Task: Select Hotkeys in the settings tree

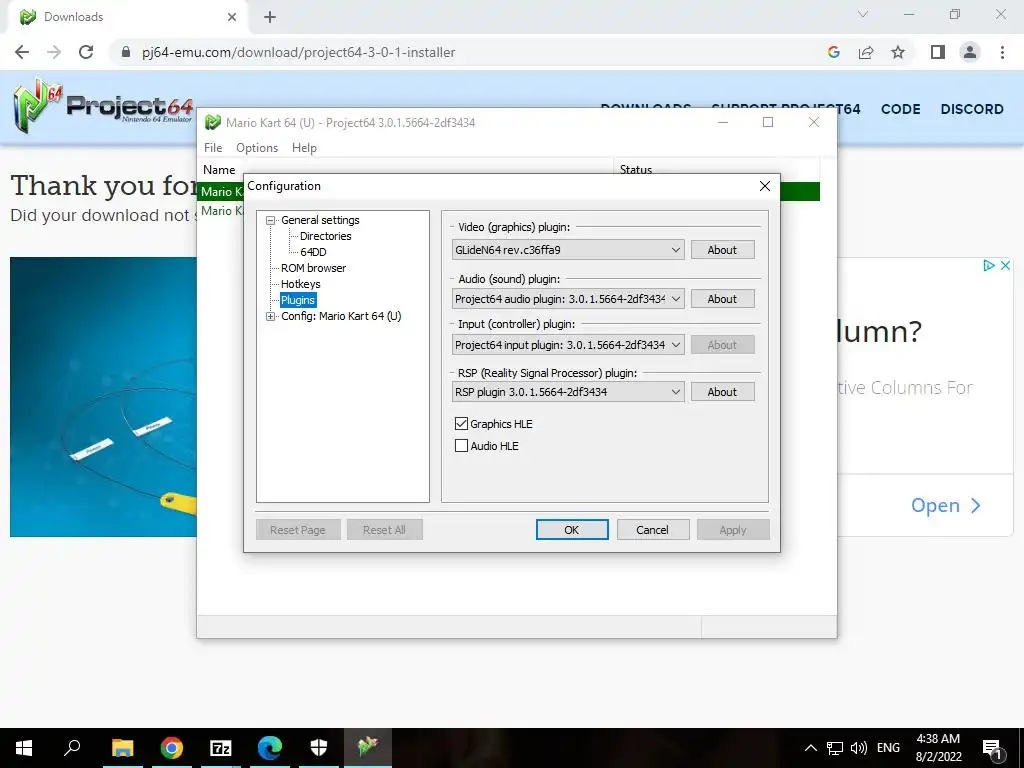Action: 300,284
